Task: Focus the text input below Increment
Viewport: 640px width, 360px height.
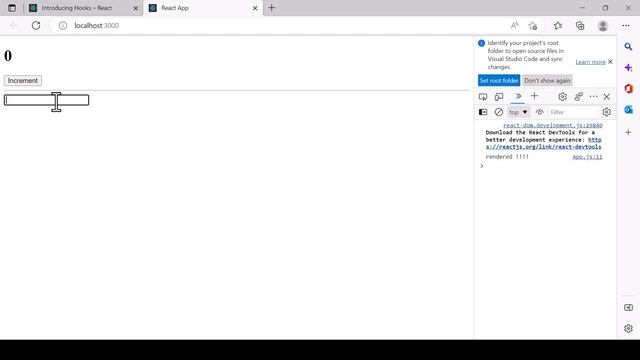Action: pos(47,100)
